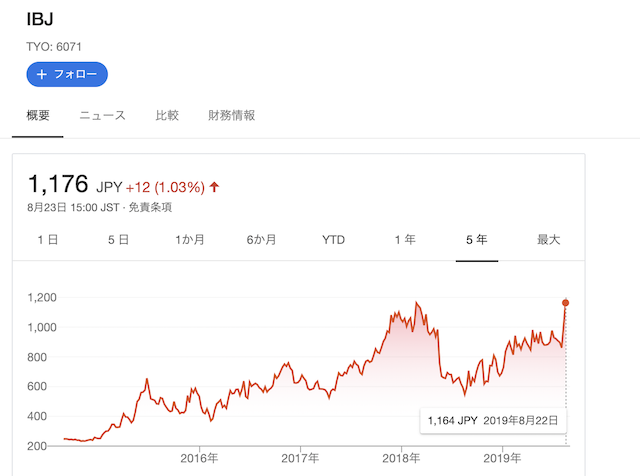The width and height of the screenshot is (640, 476).
Task: Click the 2019年 axis label
Action: 502,458
